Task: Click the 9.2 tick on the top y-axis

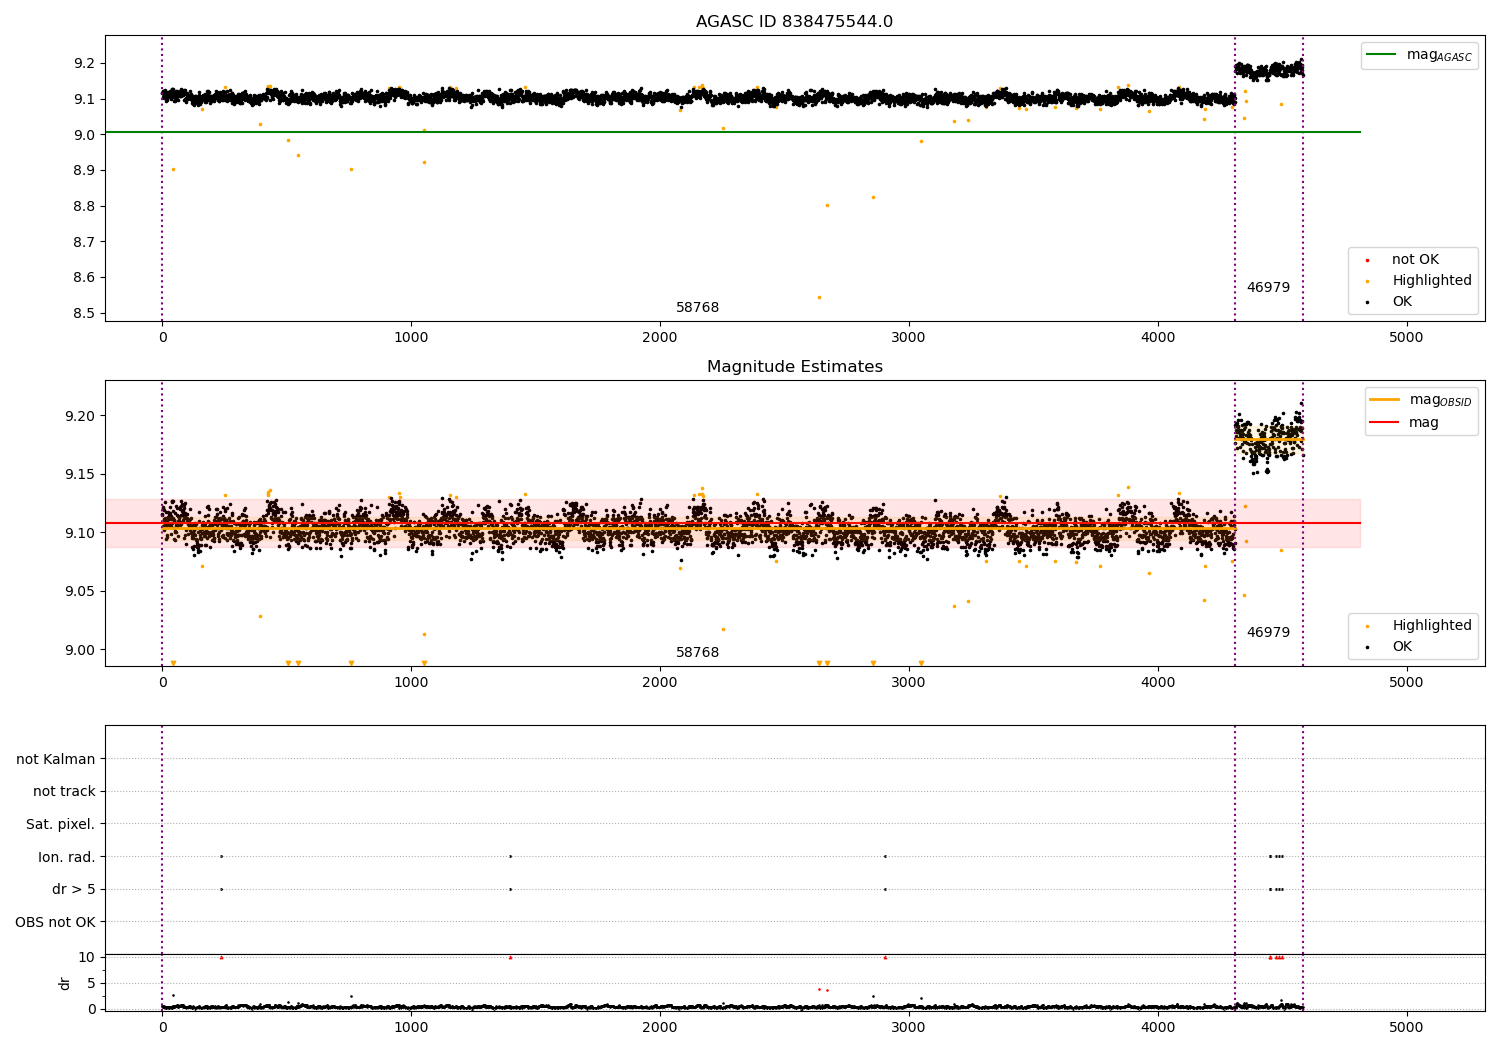Action: 85,64
